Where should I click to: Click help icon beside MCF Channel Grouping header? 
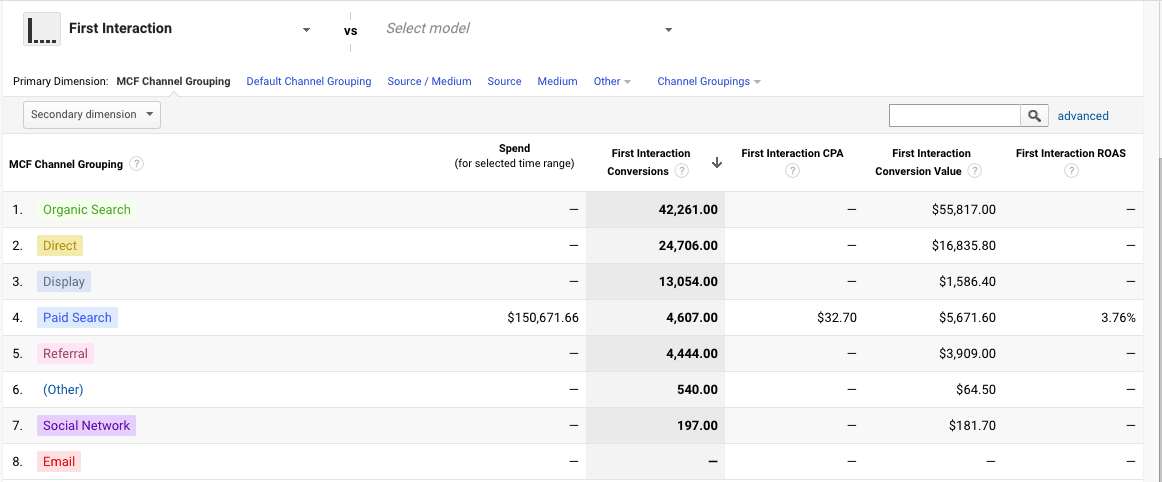(136, 164)
